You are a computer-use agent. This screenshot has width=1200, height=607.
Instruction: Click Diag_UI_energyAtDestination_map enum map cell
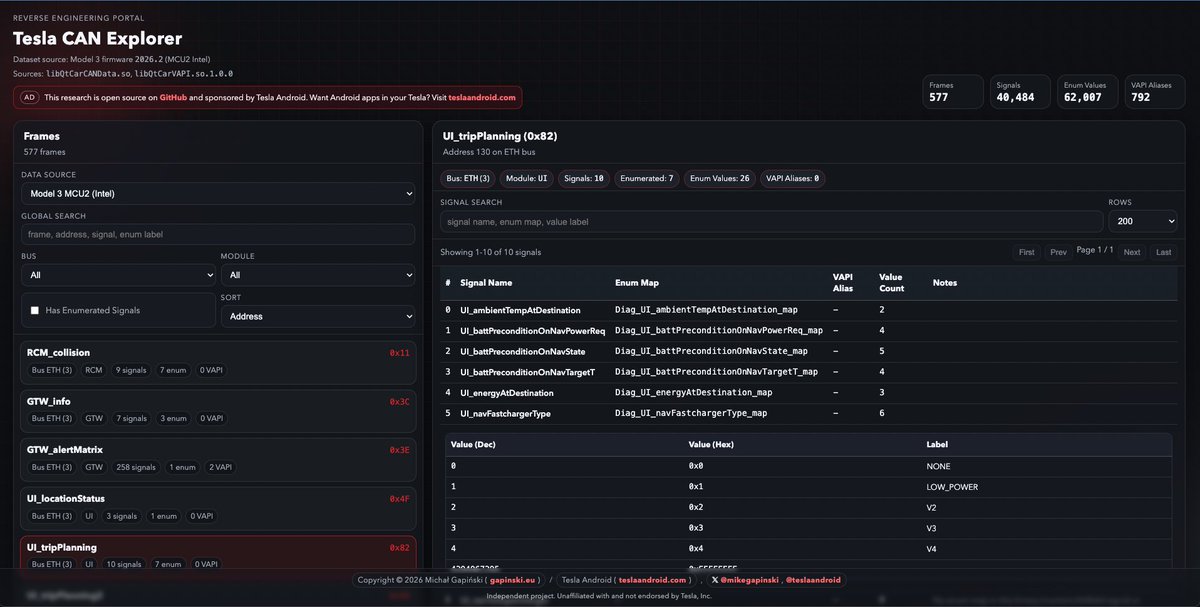[693, 393]
